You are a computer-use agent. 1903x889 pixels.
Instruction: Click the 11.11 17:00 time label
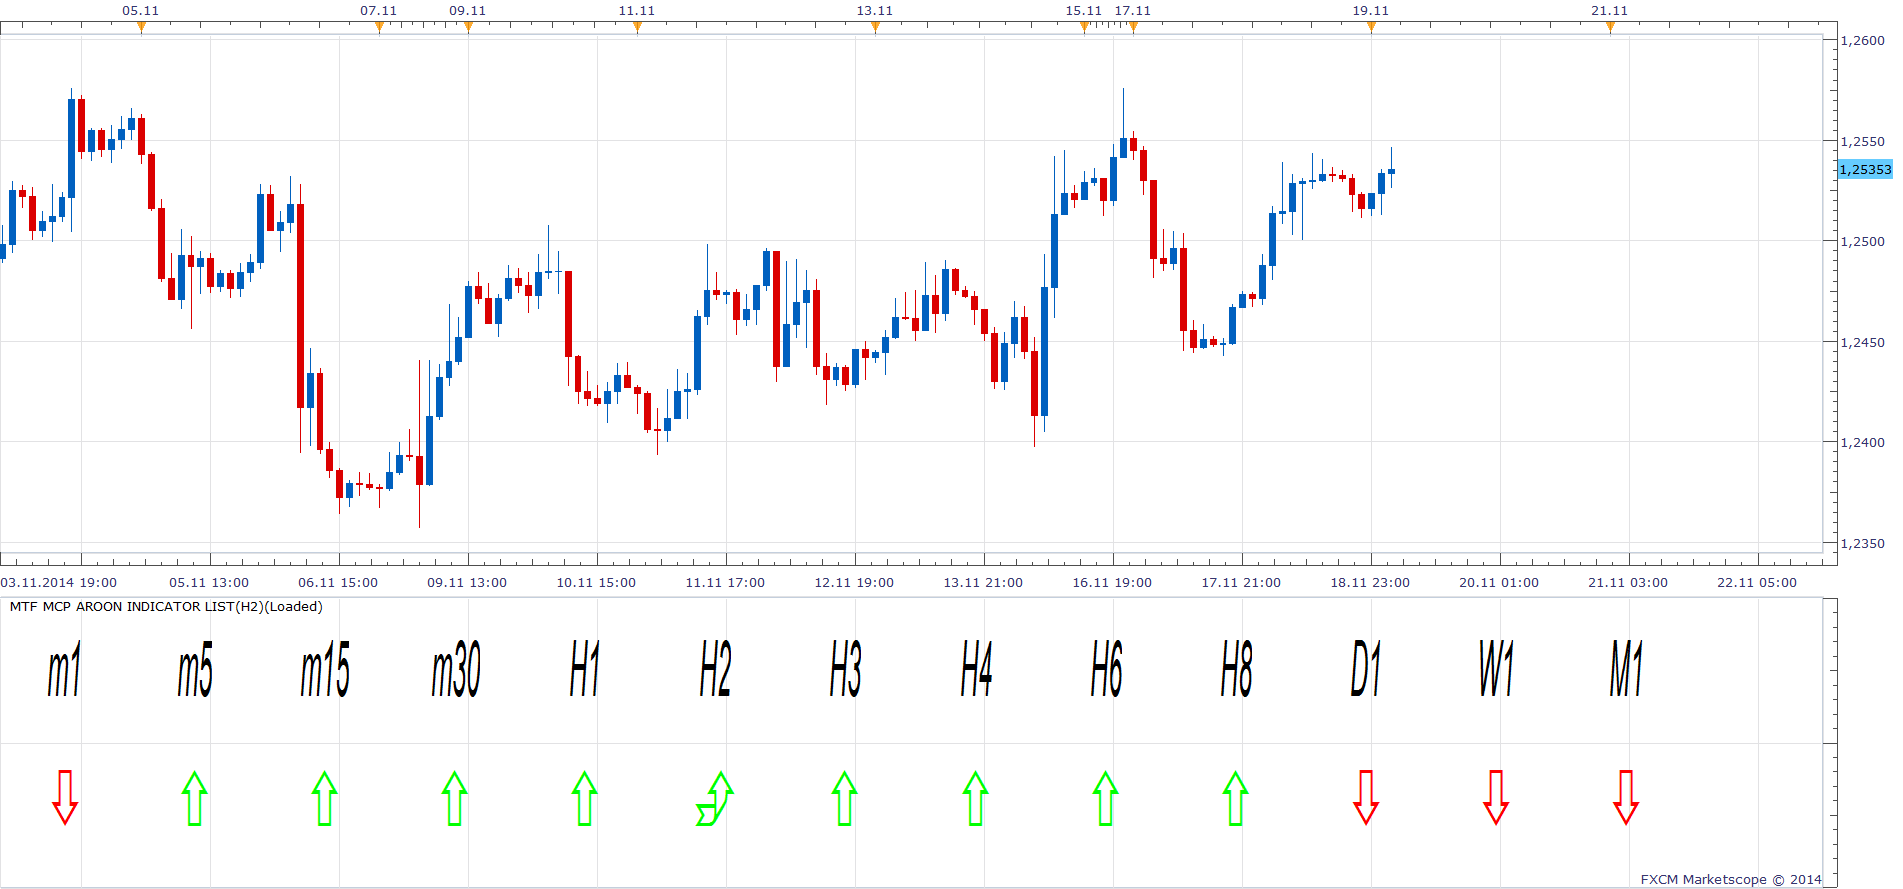coord(725,583)
